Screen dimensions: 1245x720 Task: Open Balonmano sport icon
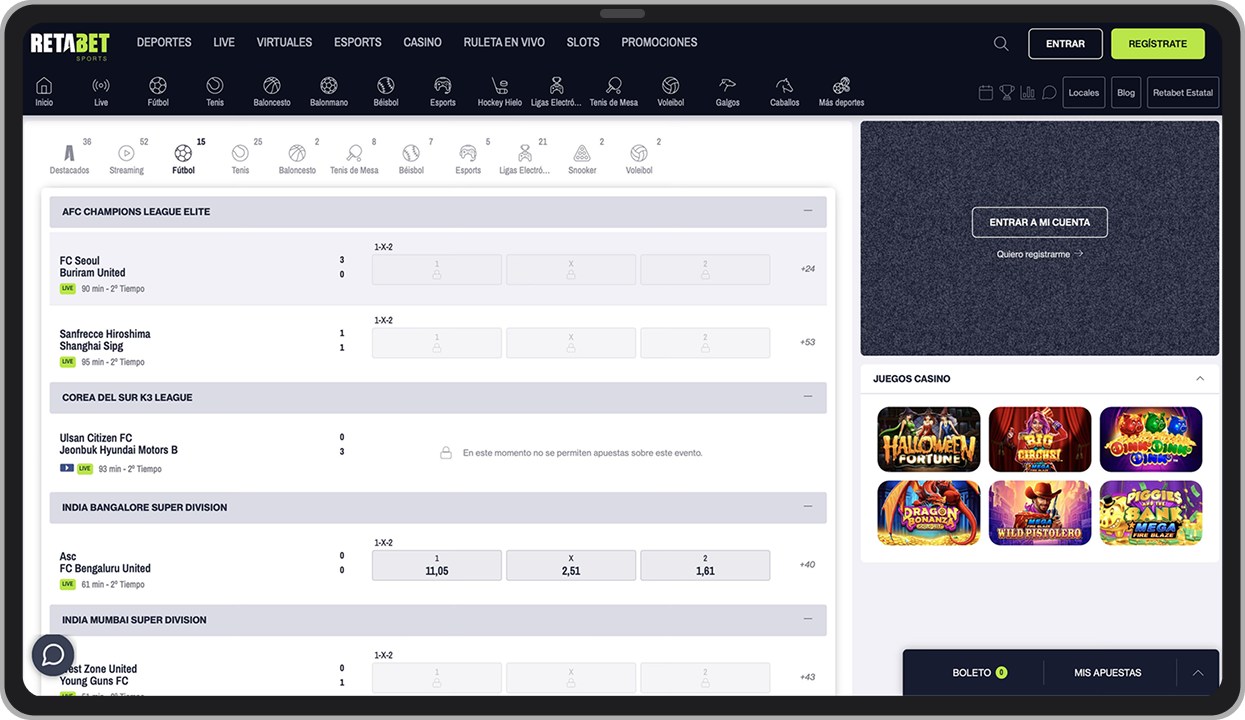pyautogui.click(x=329, y=92)
